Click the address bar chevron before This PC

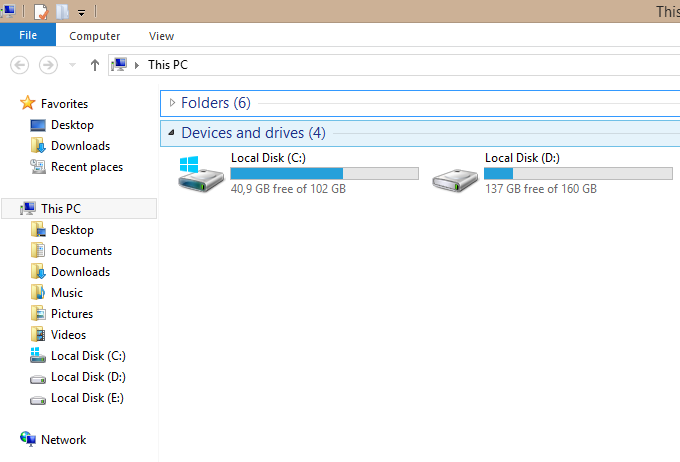pos(137,65)
